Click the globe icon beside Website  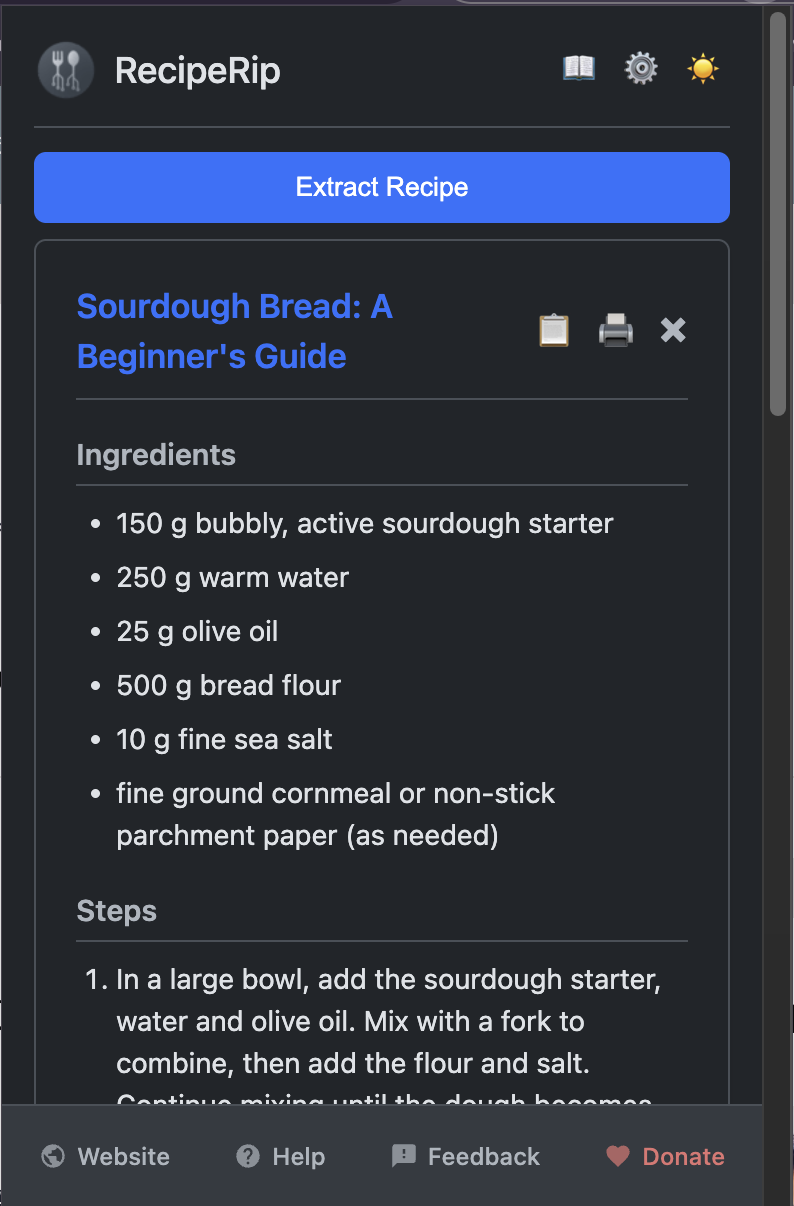click(53, 1157)
